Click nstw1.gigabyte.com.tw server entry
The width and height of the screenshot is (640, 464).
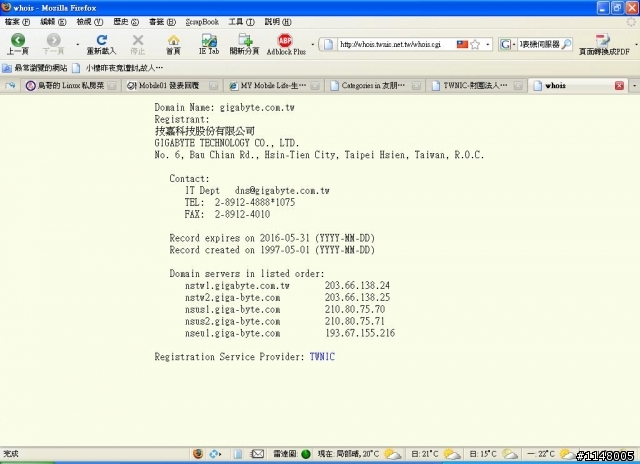237,285
